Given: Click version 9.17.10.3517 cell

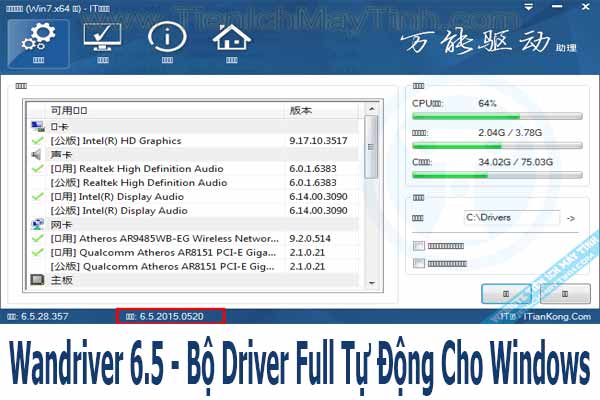Looking at the screenshot, I should 318,140.
